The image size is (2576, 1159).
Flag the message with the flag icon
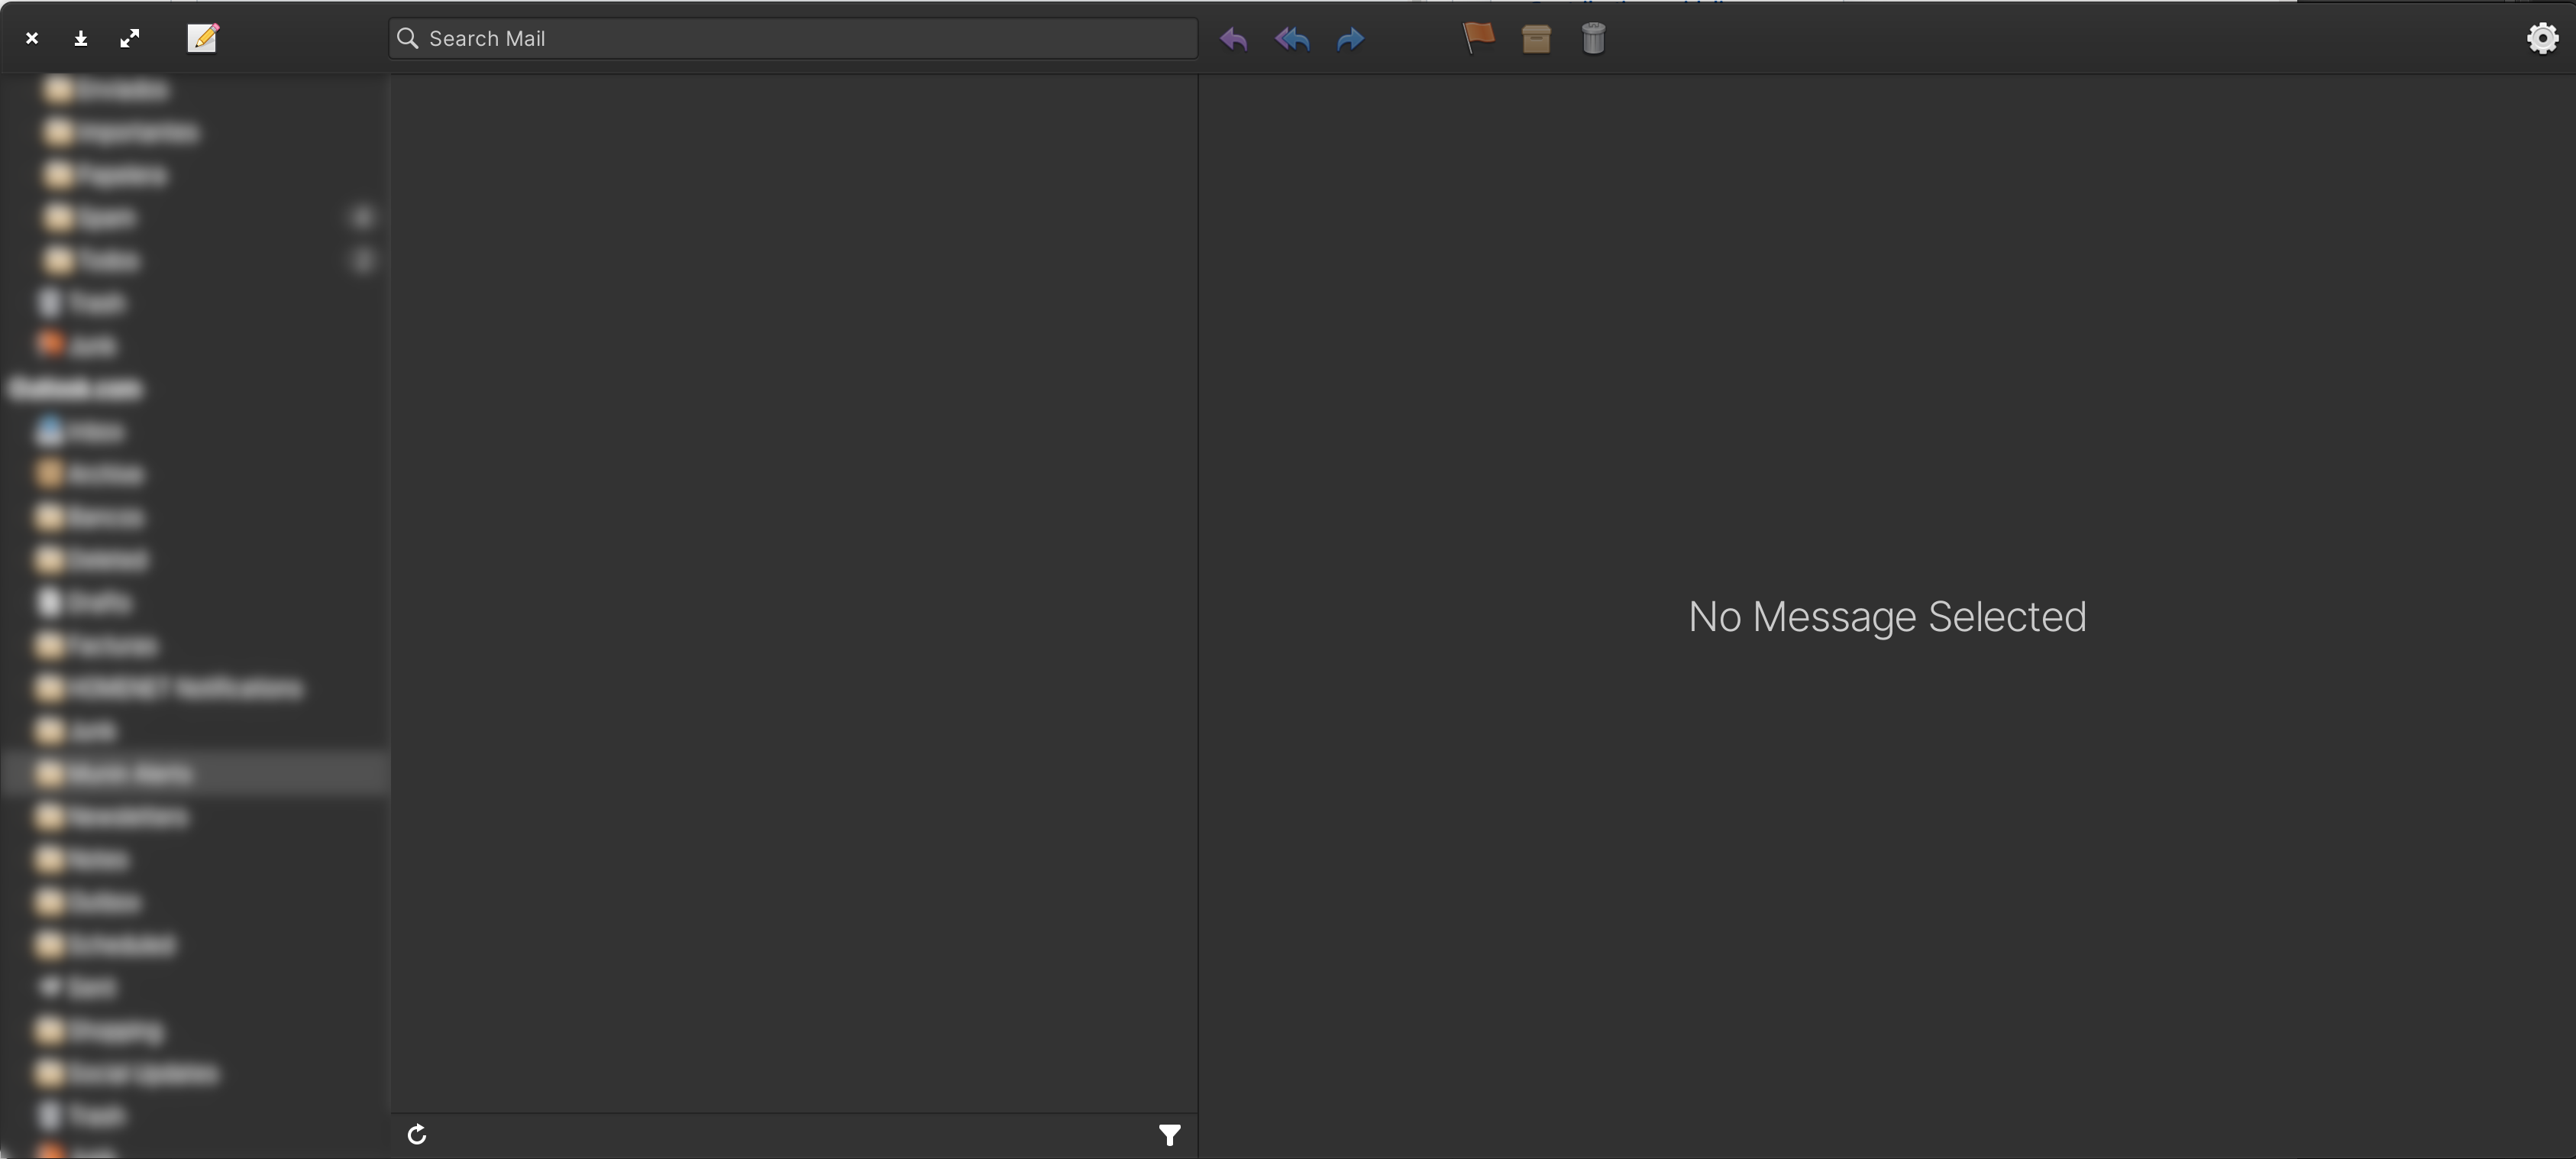1477,38
